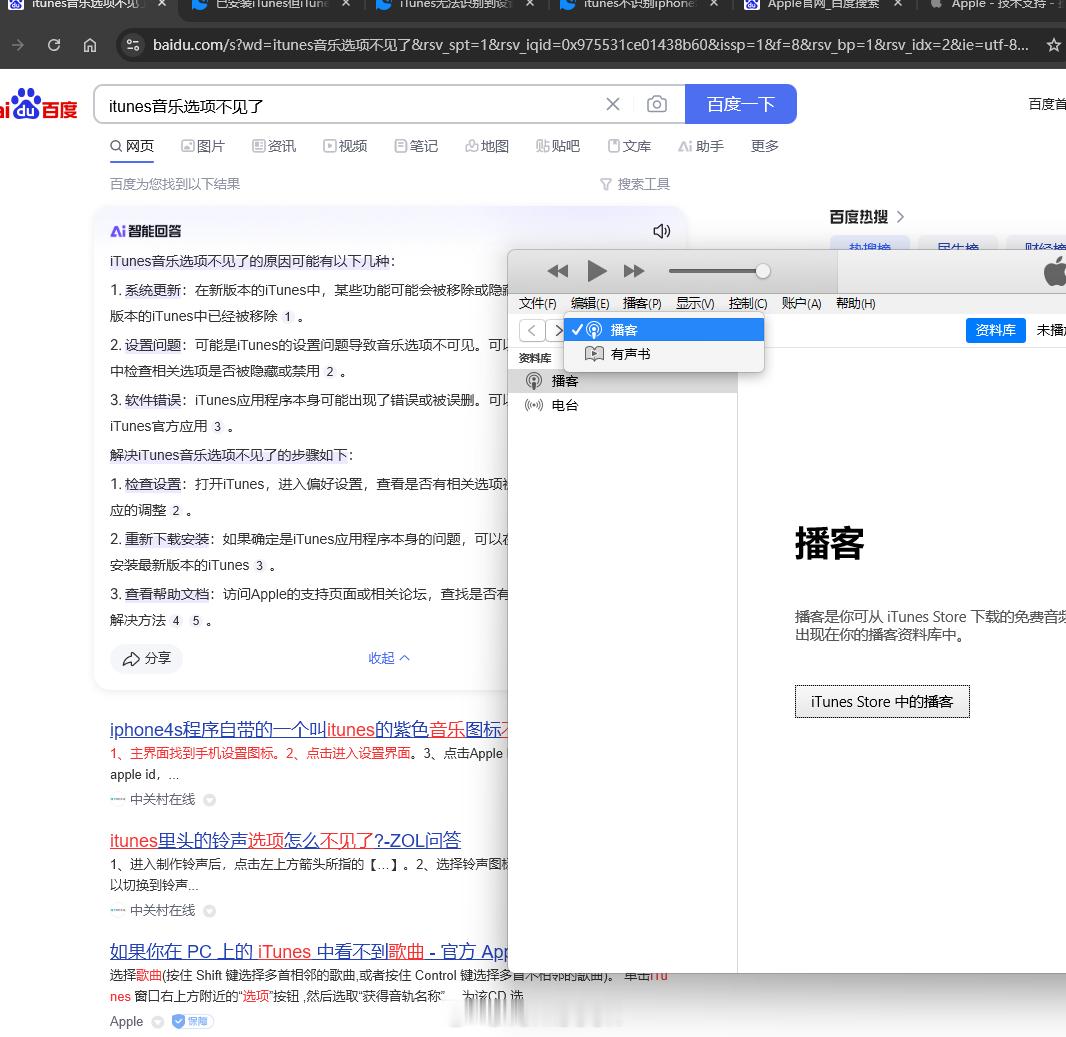Click the Apple logo in iTunes header

click(x=1054, y=271)
